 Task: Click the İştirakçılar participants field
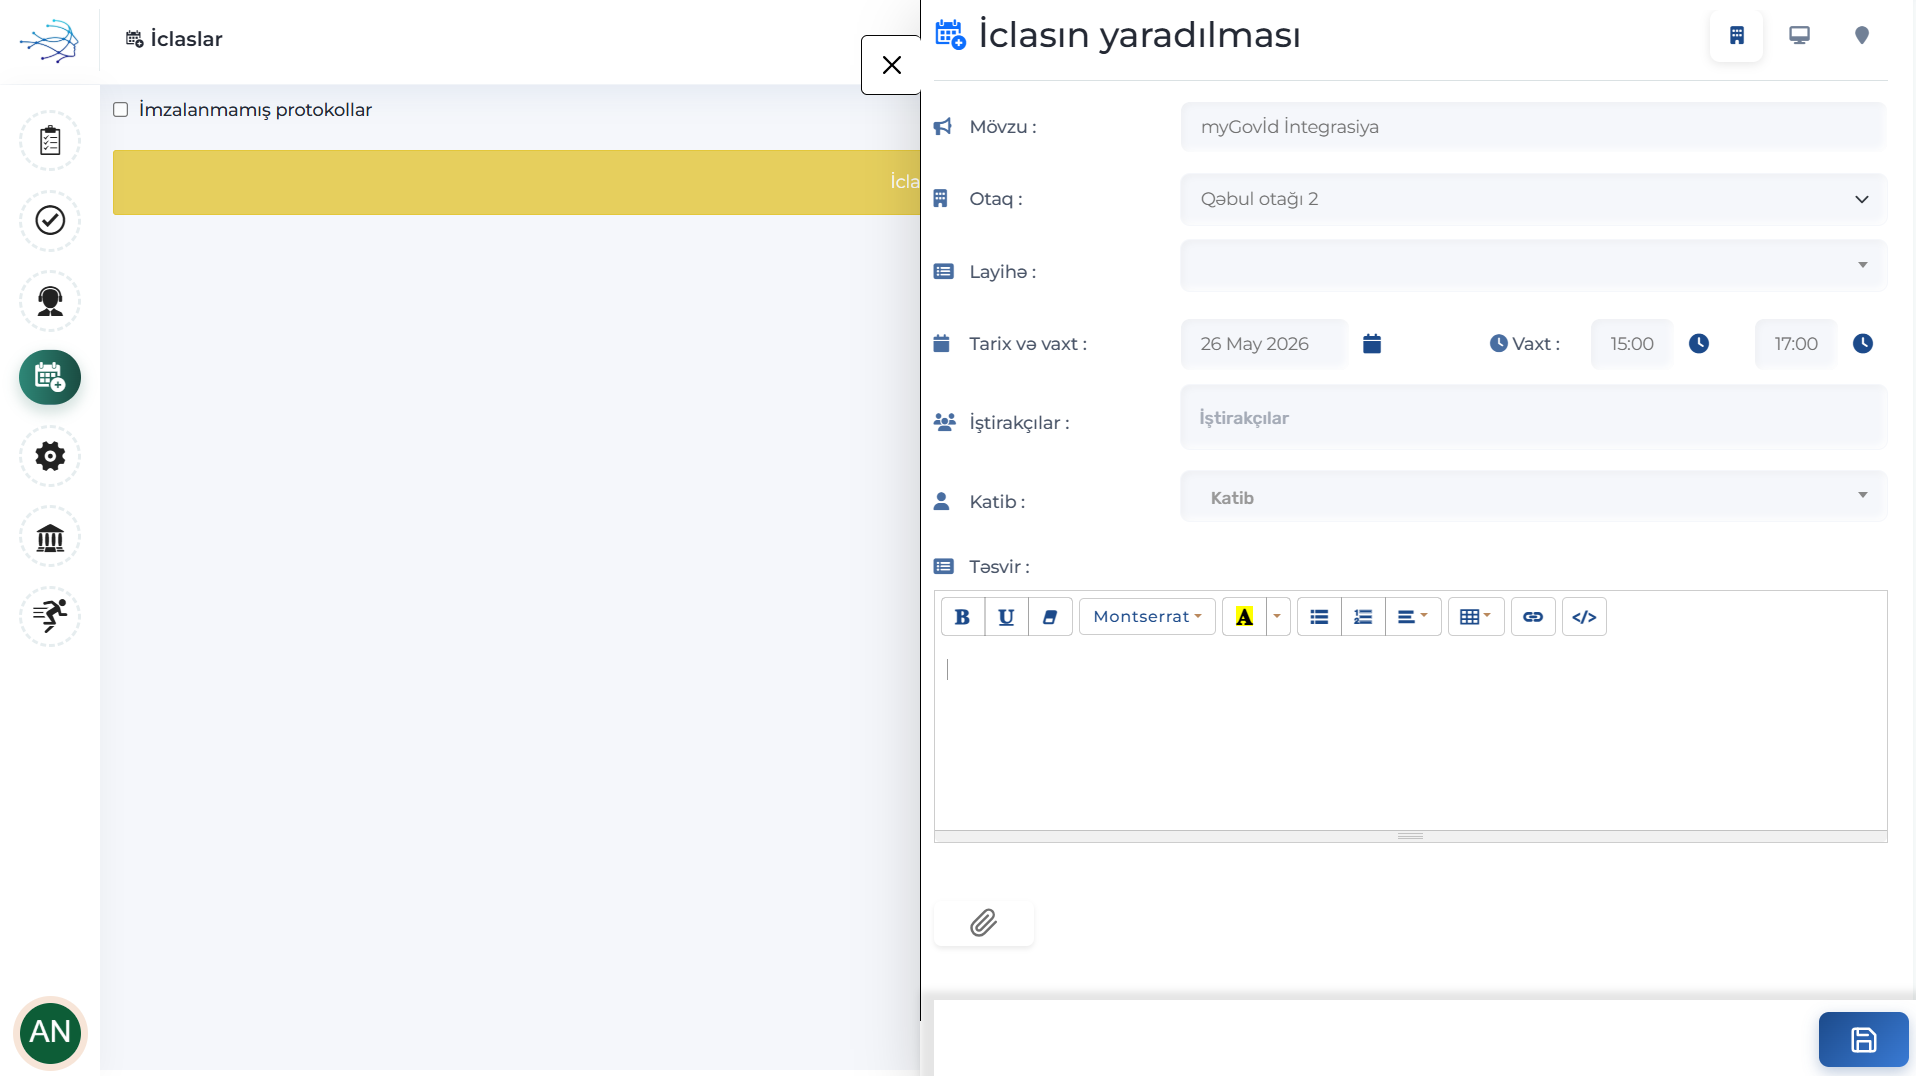(x=1533, y=418)
